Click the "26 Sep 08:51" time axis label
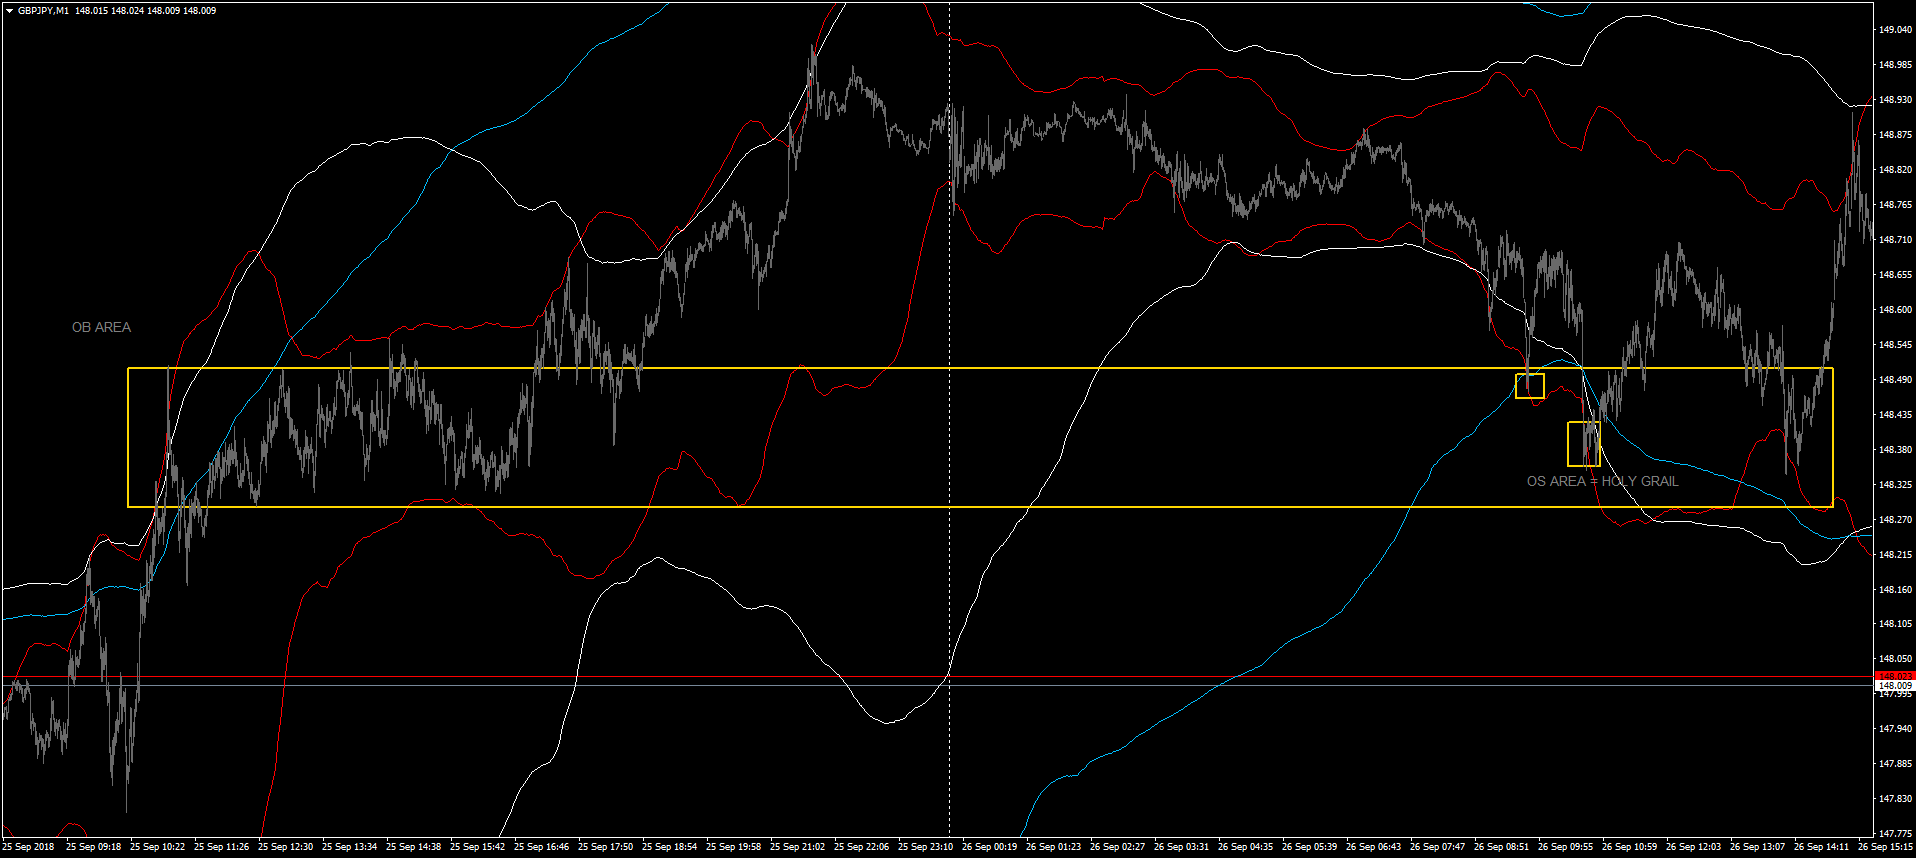The height and width of the screenshot is (858, 1916). tap(1501, 847)
